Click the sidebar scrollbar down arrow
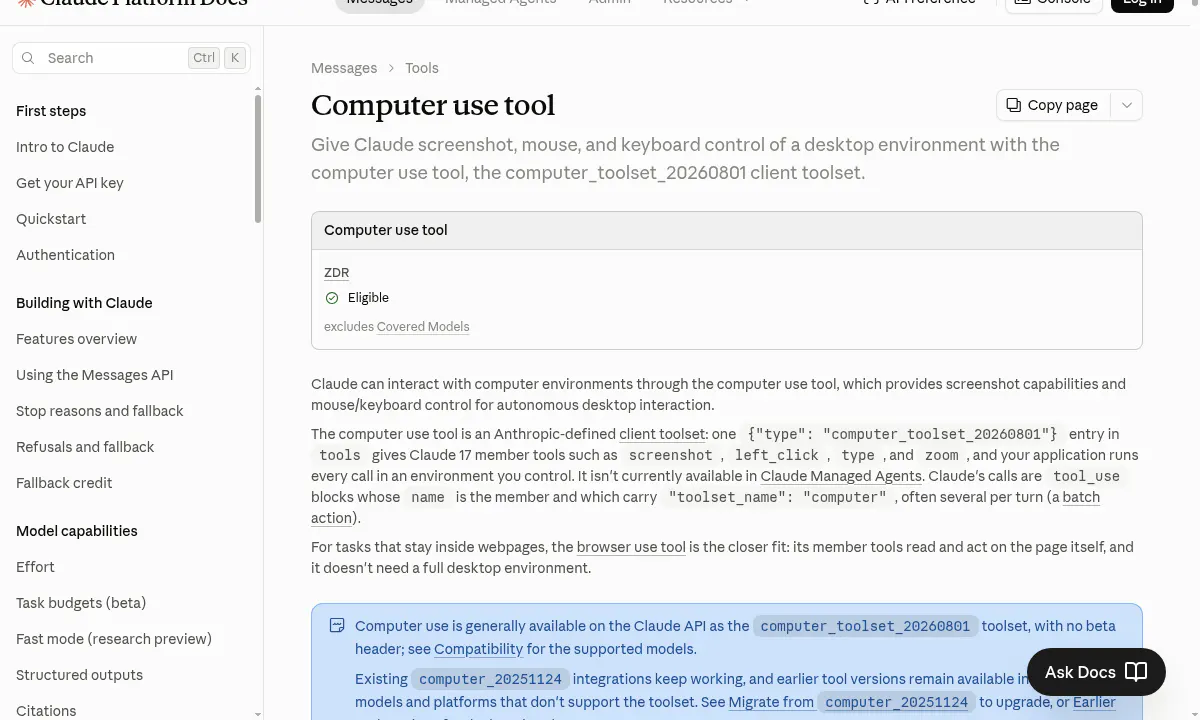The width and height of the screenshot is (1200, 720). pos(258,714)
